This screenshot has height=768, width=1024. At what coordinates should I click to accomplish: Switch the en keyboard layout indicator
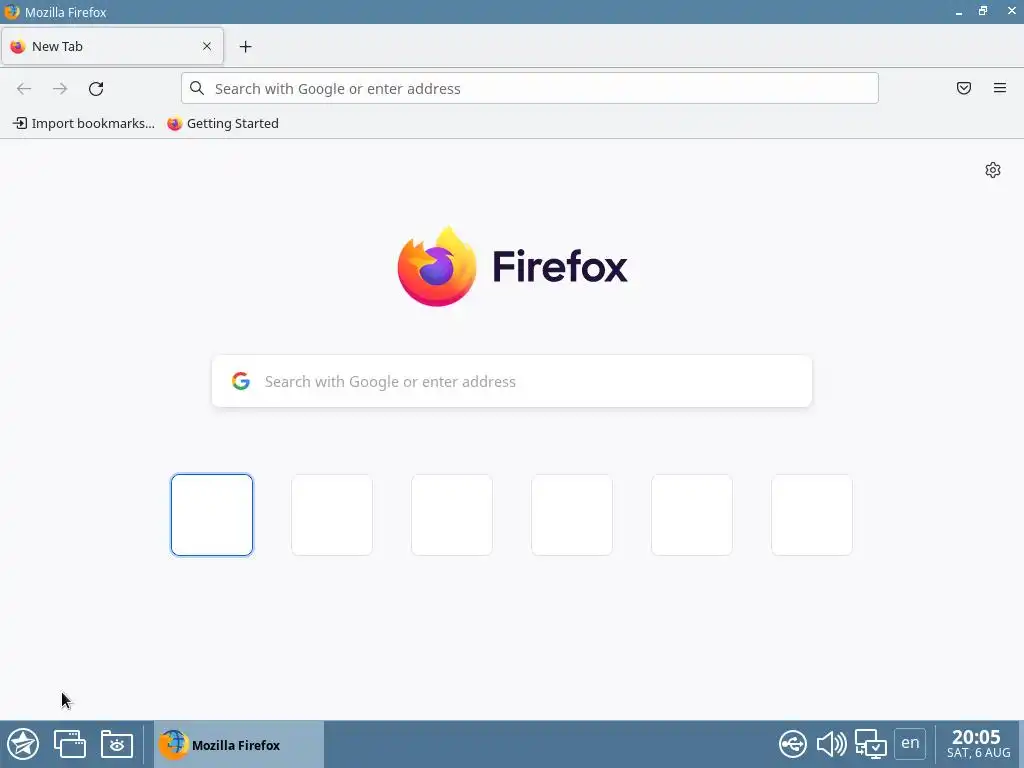pyautogui.click(x=910, y=743)
